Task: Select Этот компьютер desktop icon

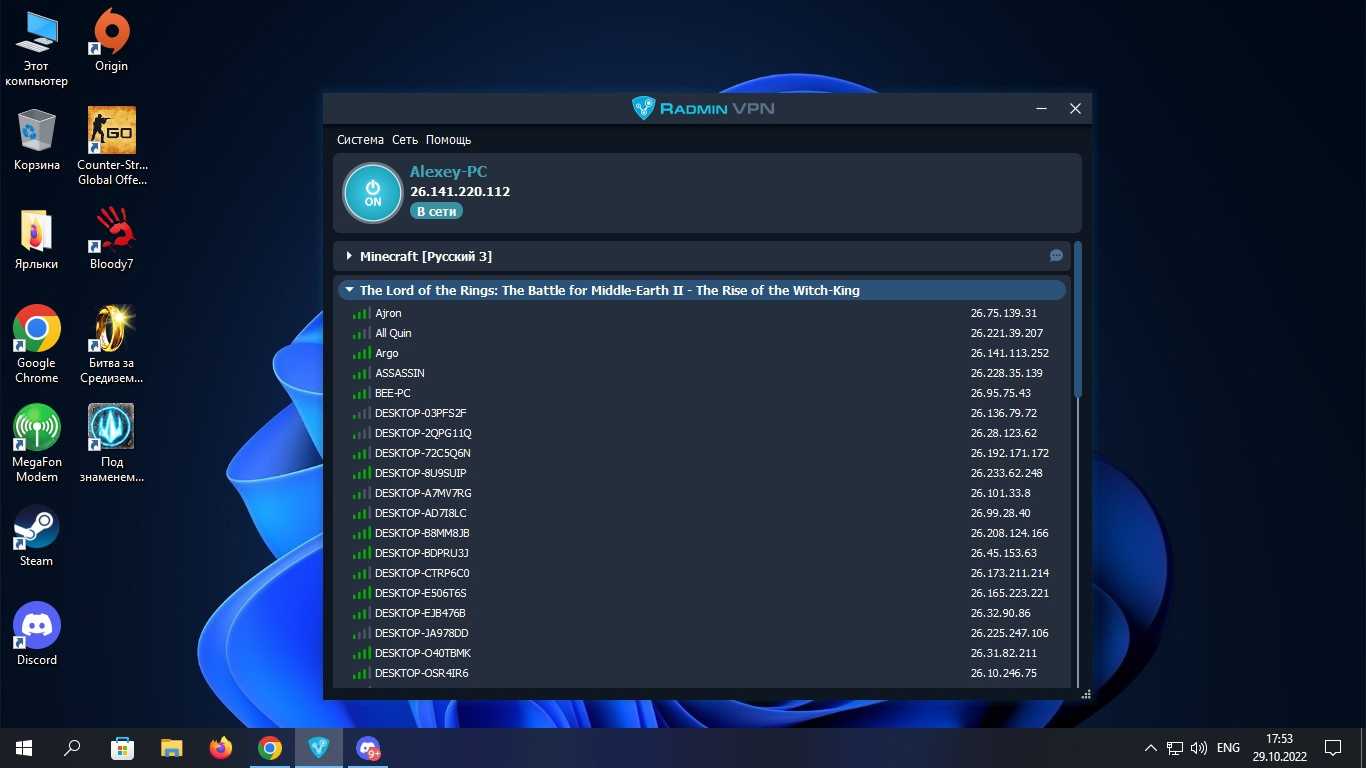Action: click(36, 48)
